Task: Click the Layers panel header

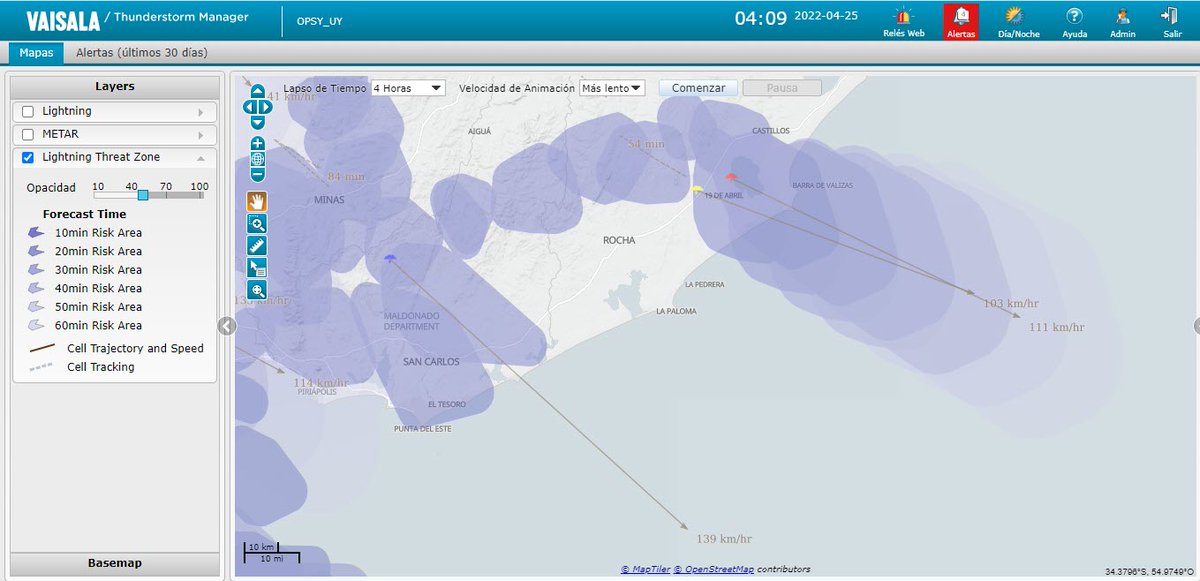Action: click(115, 86)
